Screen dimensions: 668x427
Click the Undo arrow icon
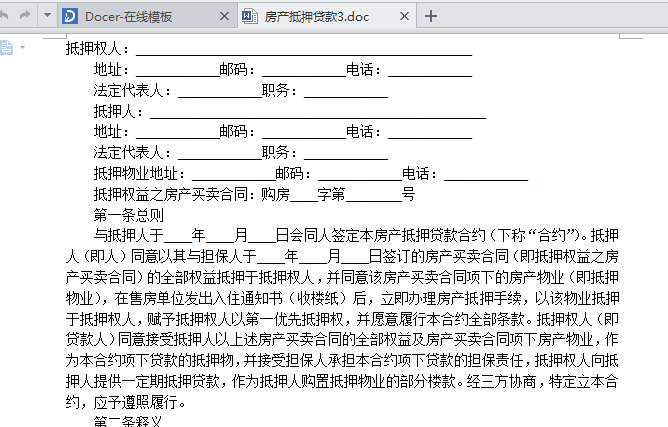4,16
